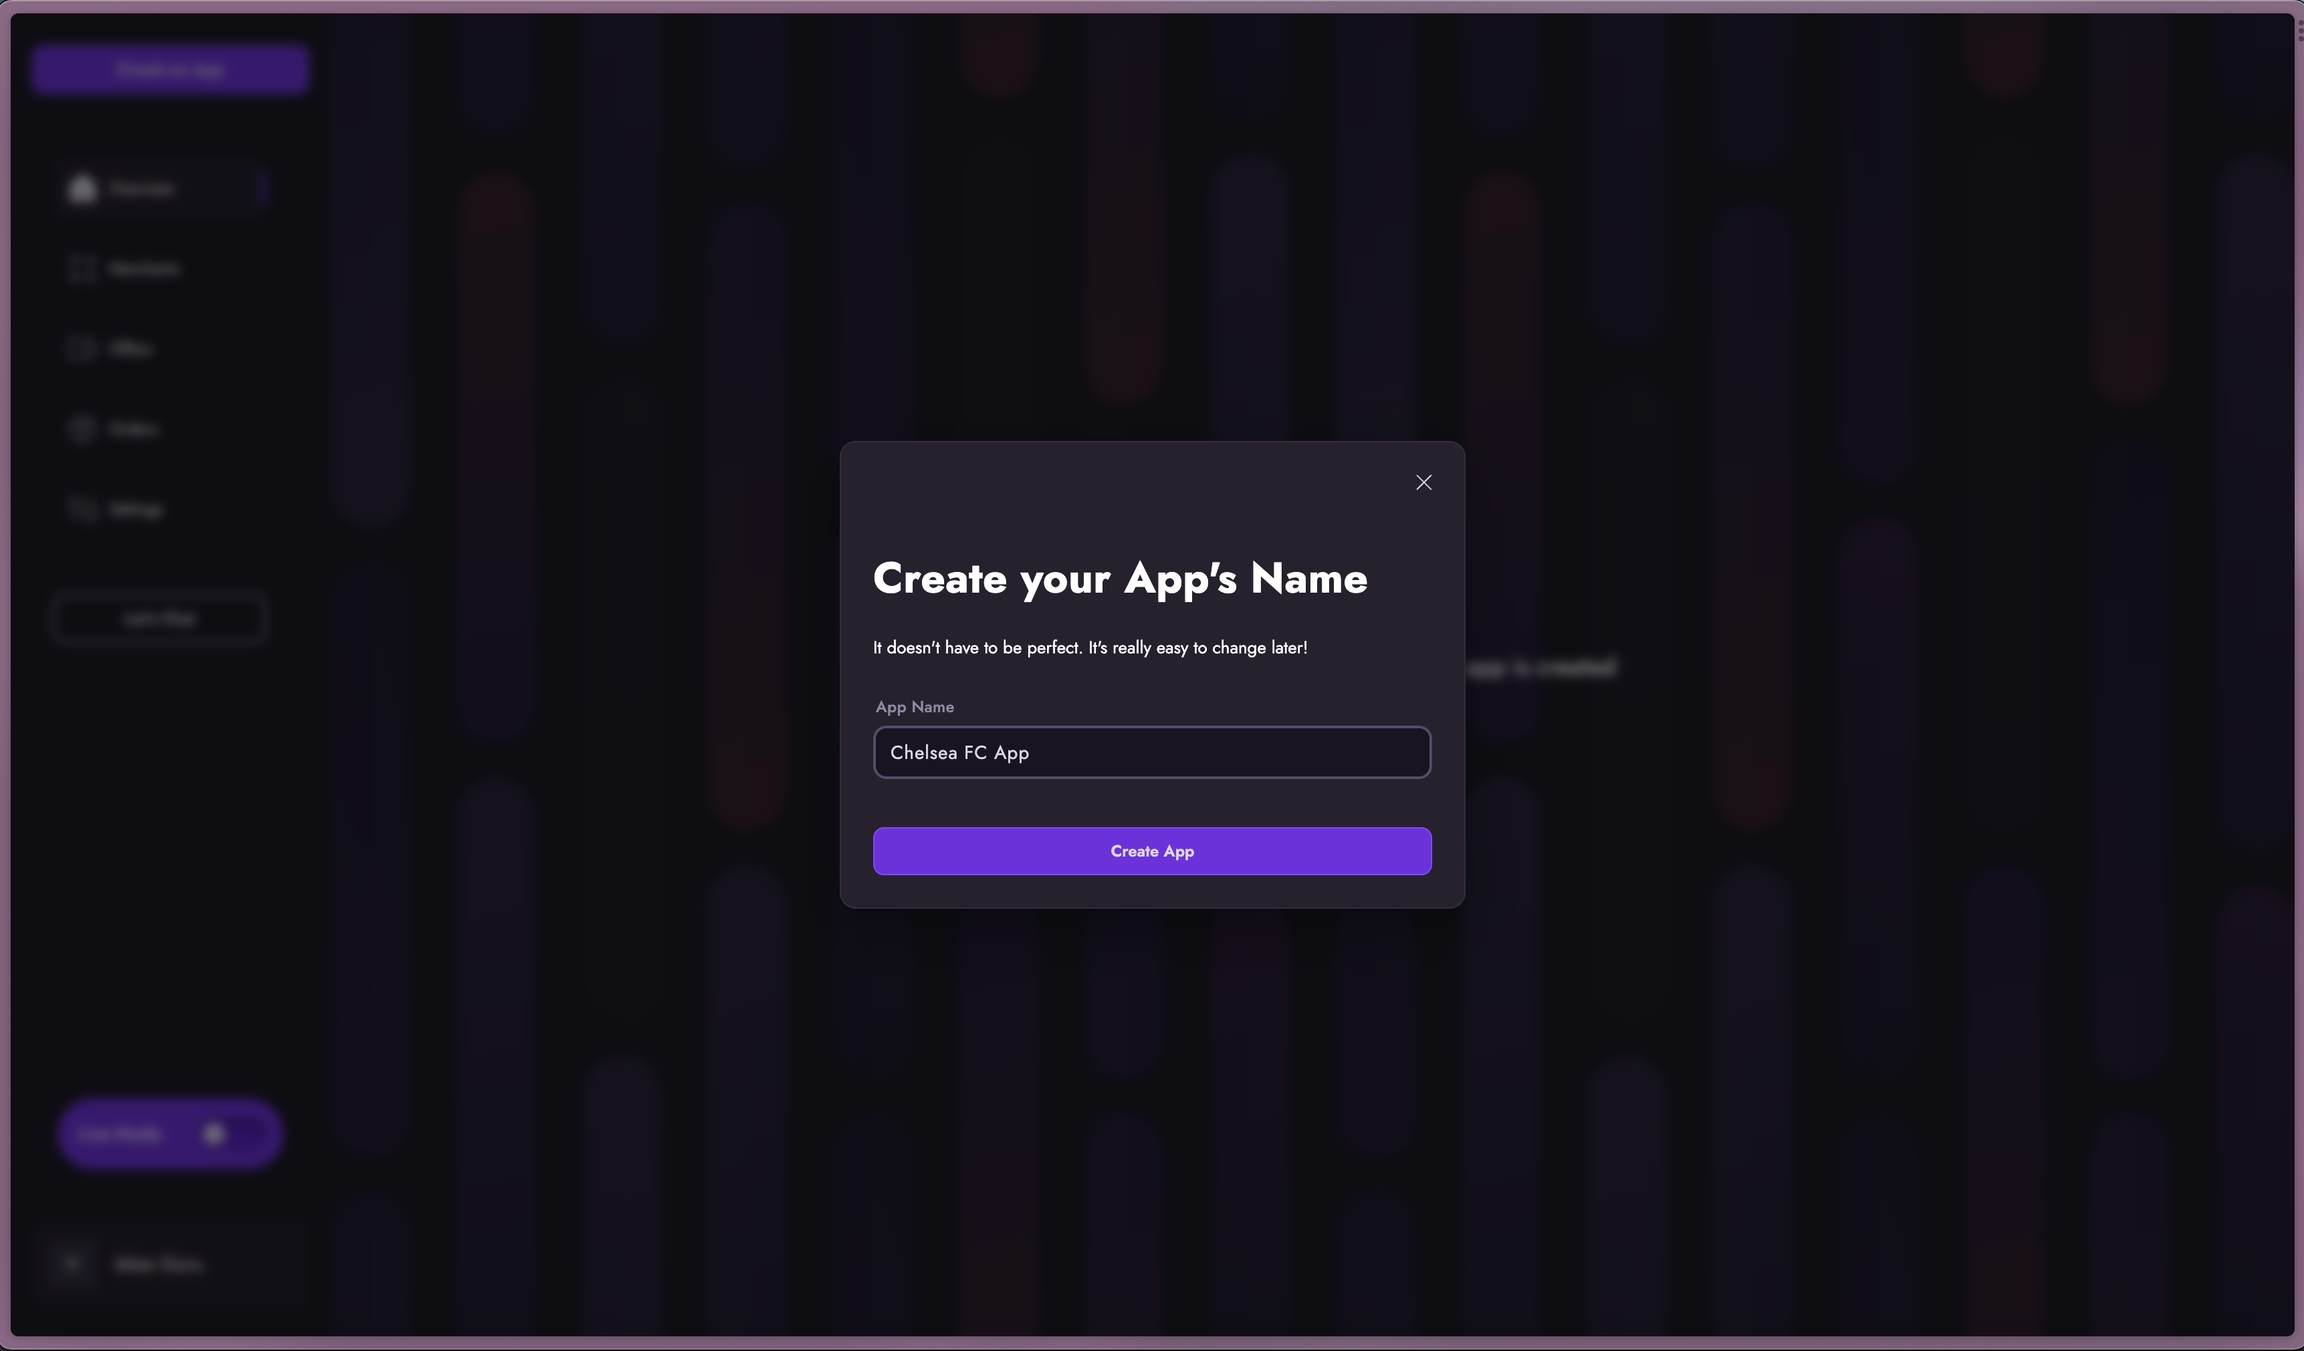Click the third sidebar item's icon
The width and height of the screenshot is (2304, 1351).
82,348
